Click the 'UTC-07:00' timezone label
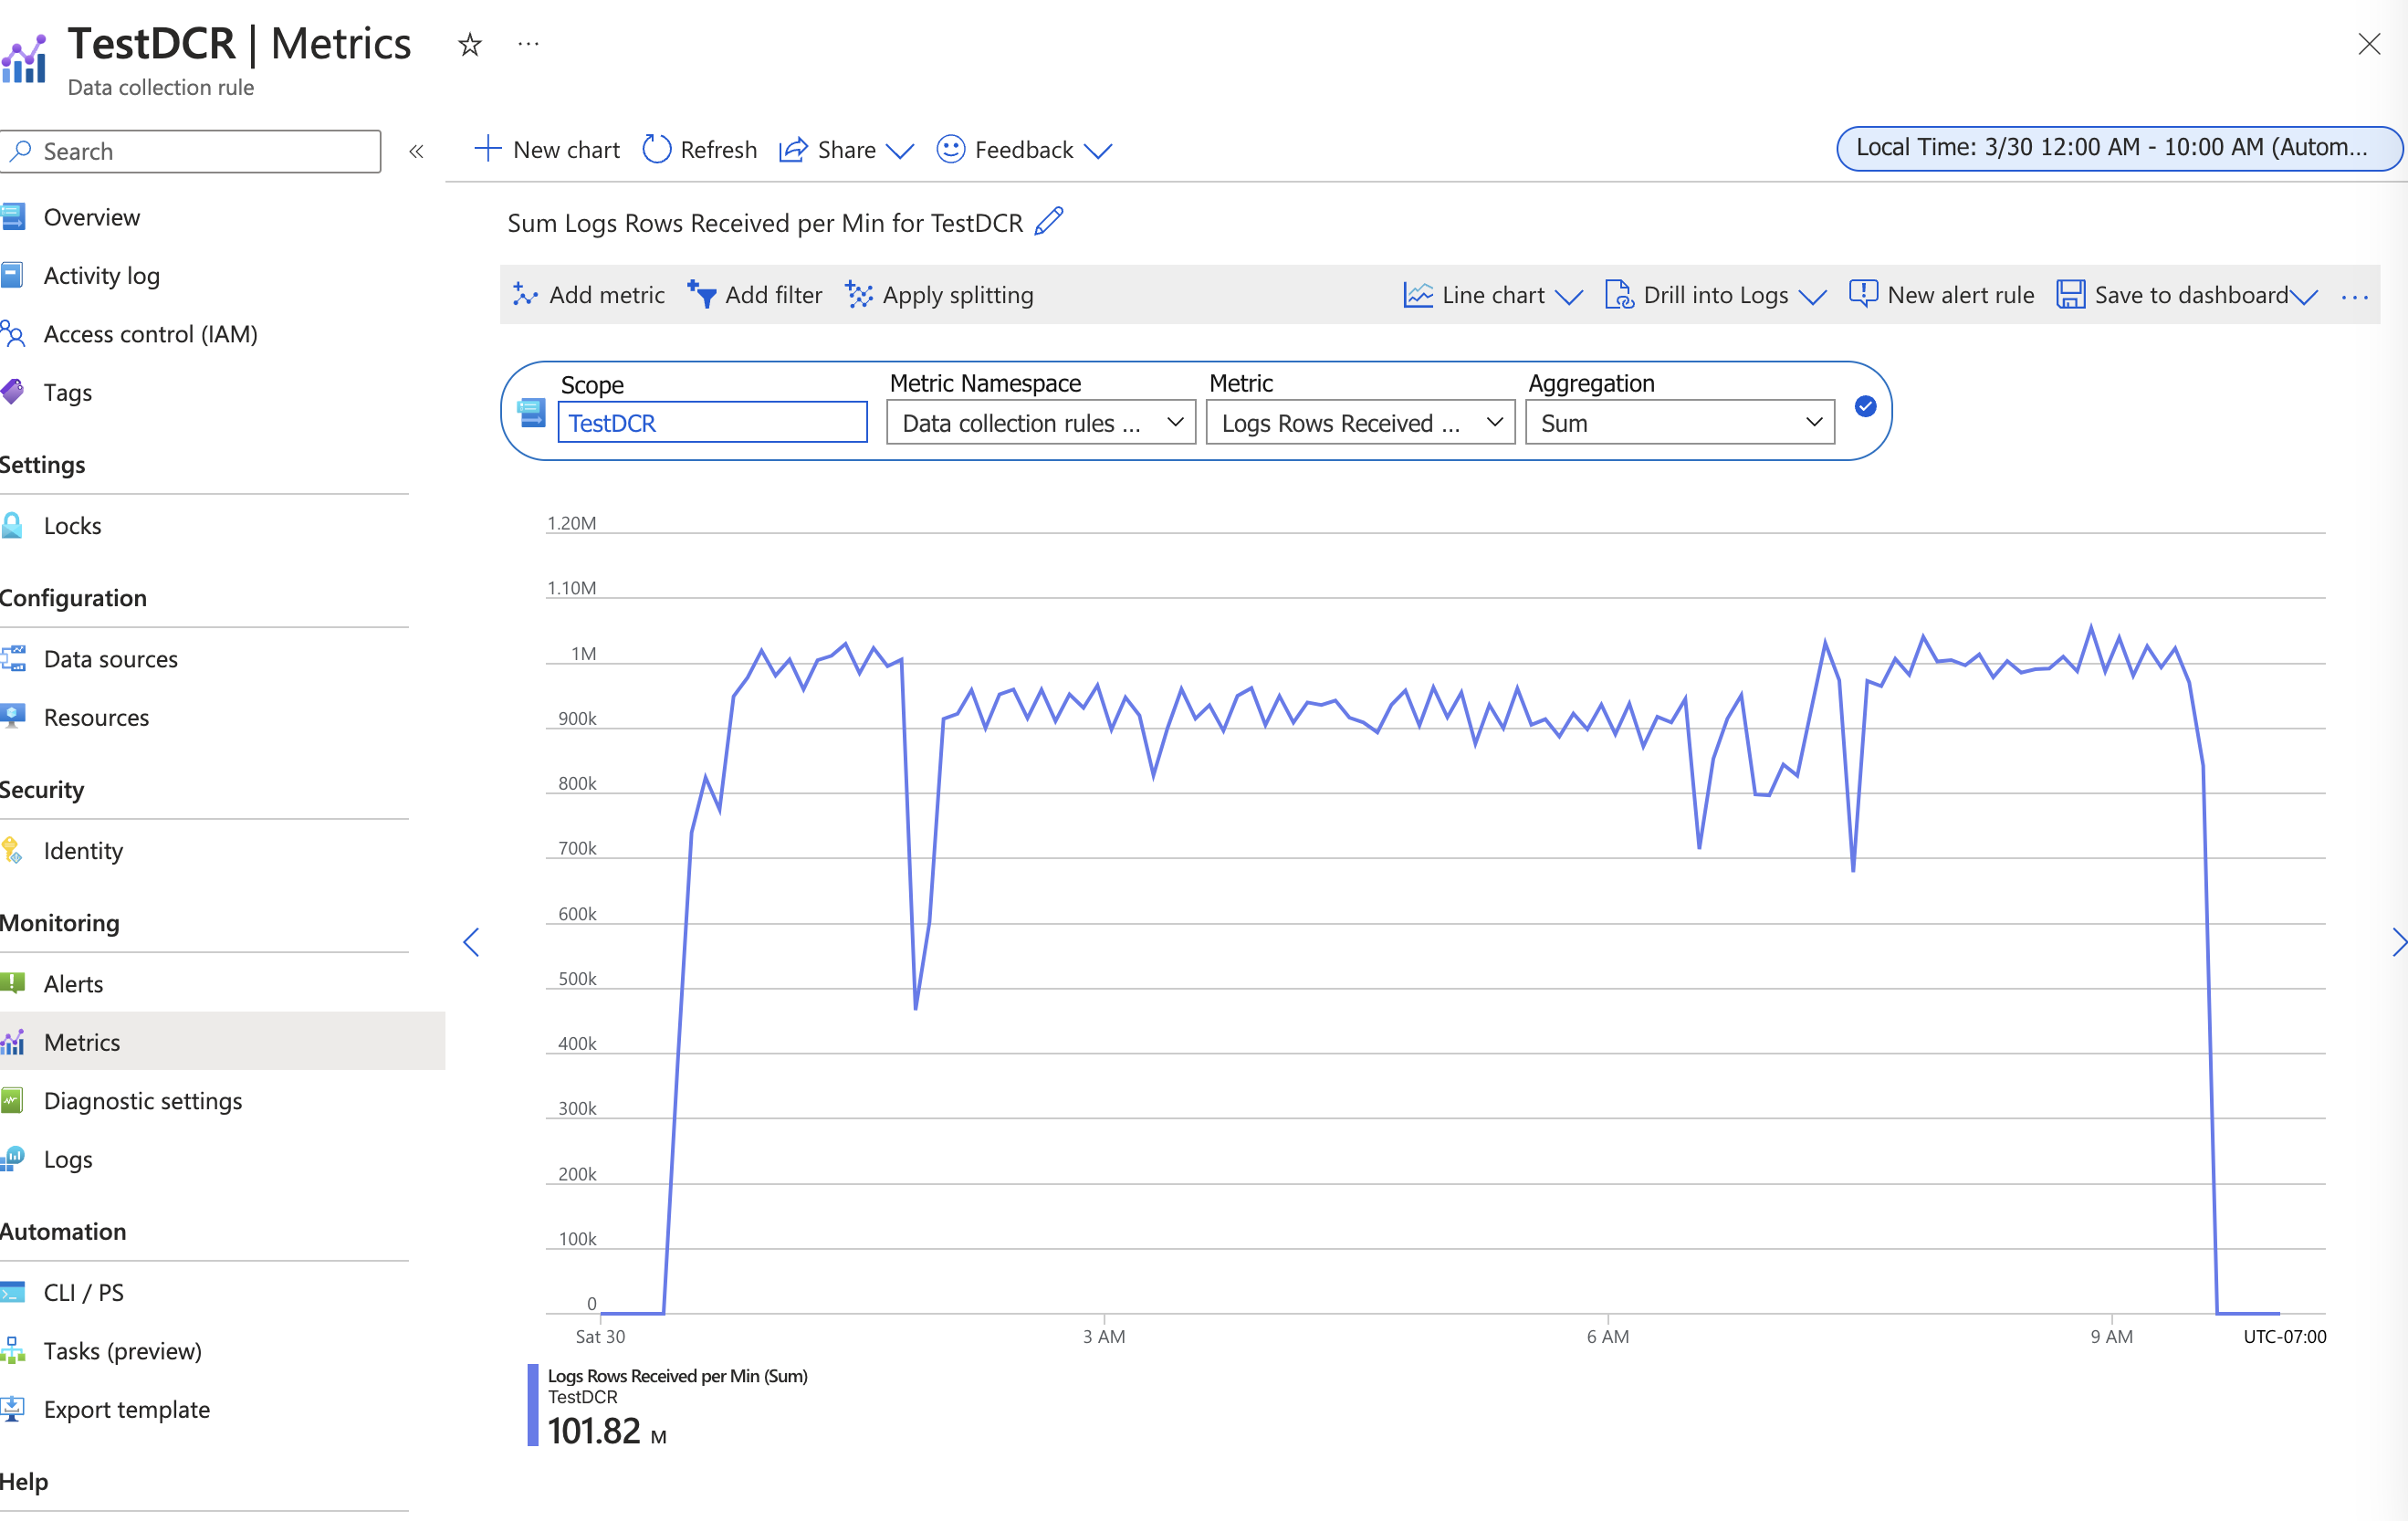The image size is (2408, 1521). (2285, 1336)
